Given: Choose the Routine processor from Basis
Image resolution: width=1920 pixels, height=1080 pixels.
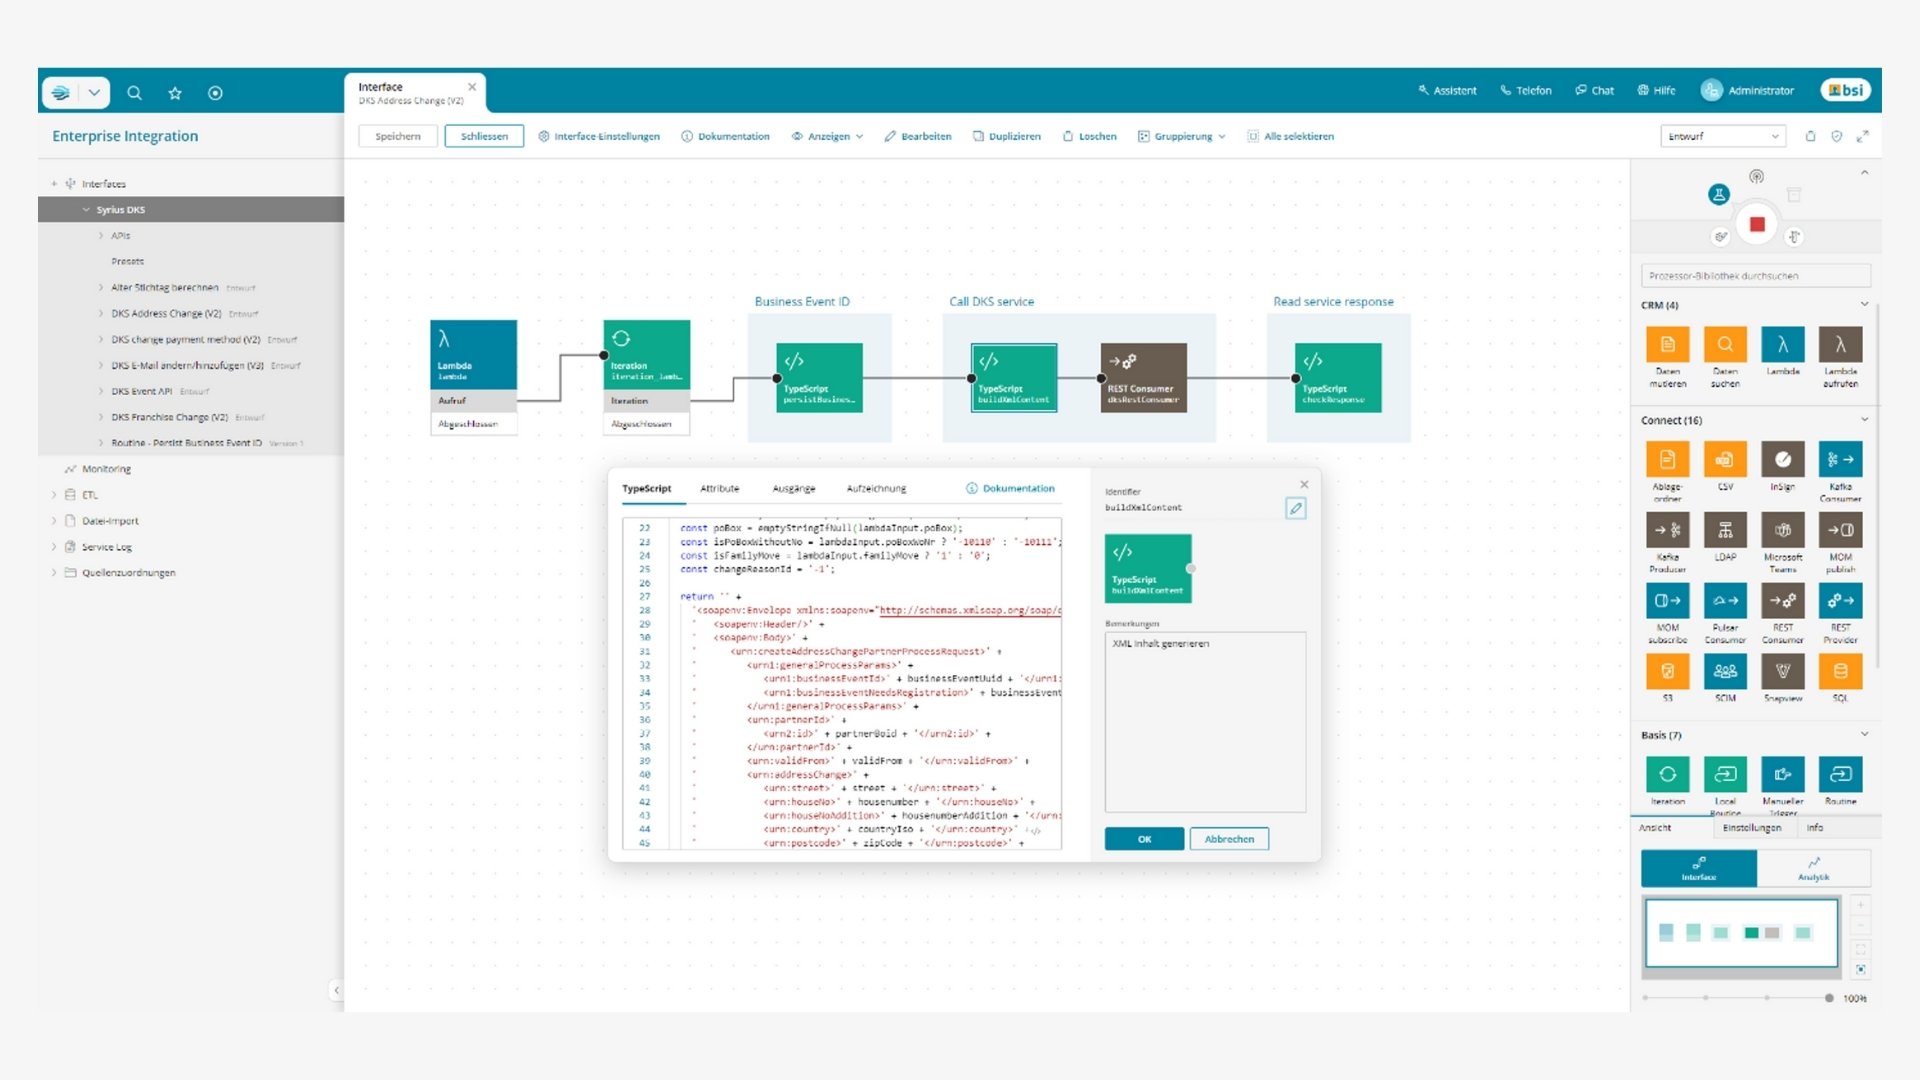Looking at the screenshot, I should point(1840,774).
